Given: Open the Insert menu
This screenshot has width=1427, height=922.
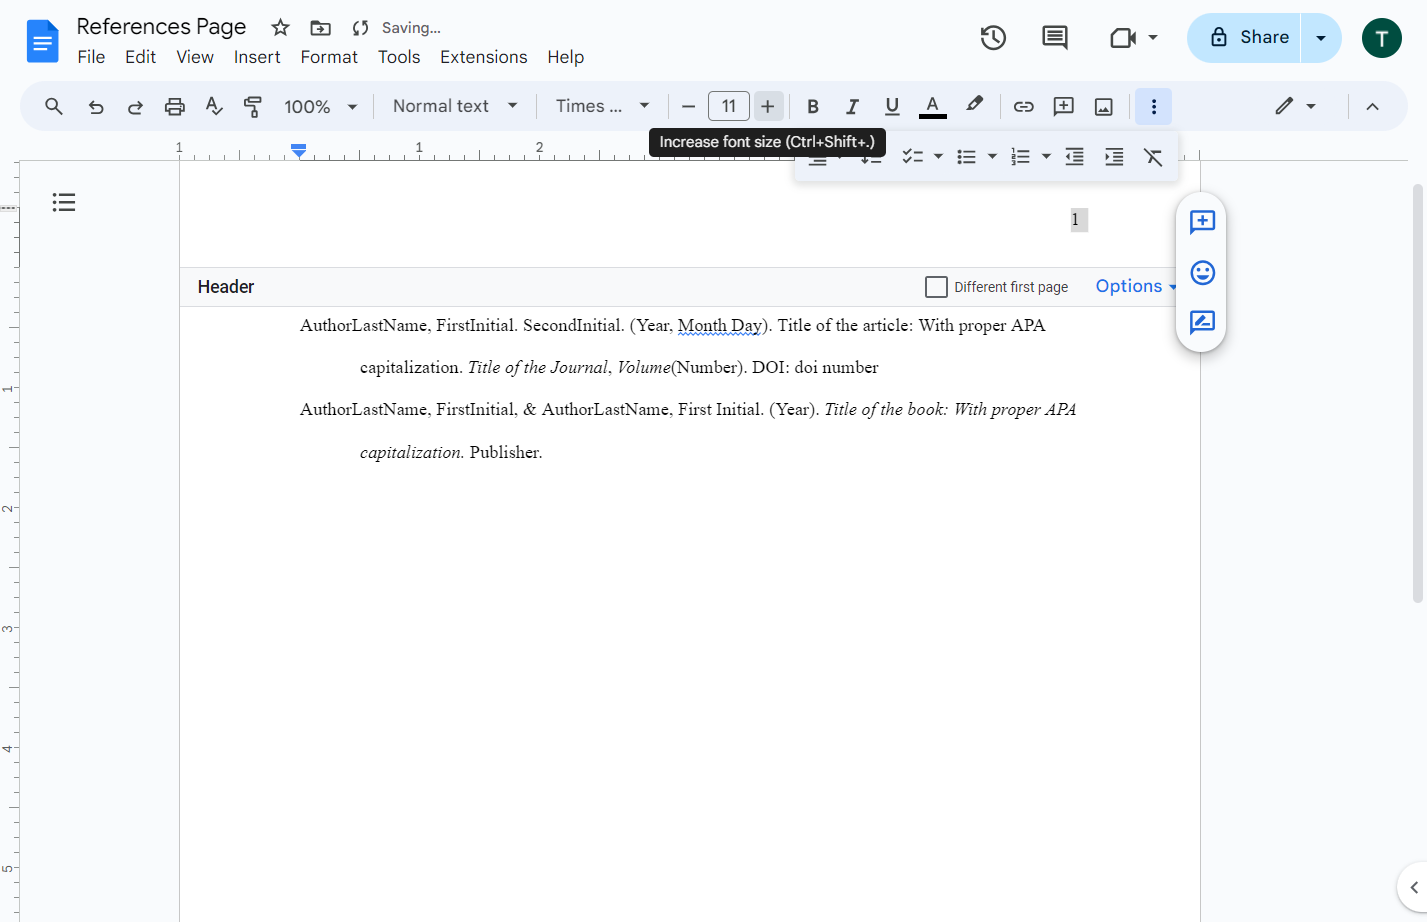Looking at the screenshot, I should [257, 57].
